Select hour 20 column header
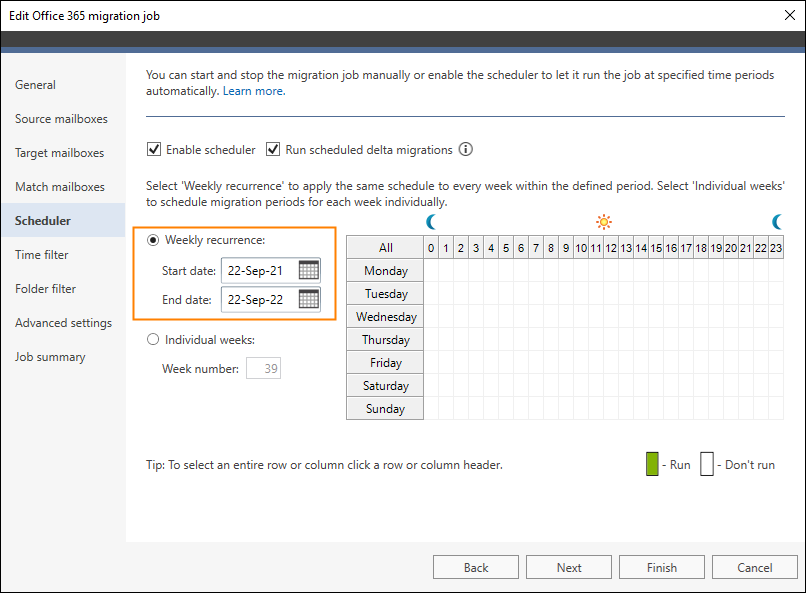This screenshot has height=593, width=806. click(731, 248)
